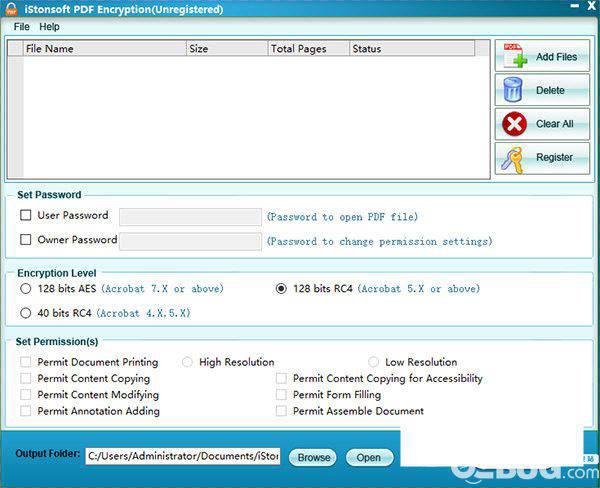
Task: Click the Register button label
Action: [x=554, y=157]
